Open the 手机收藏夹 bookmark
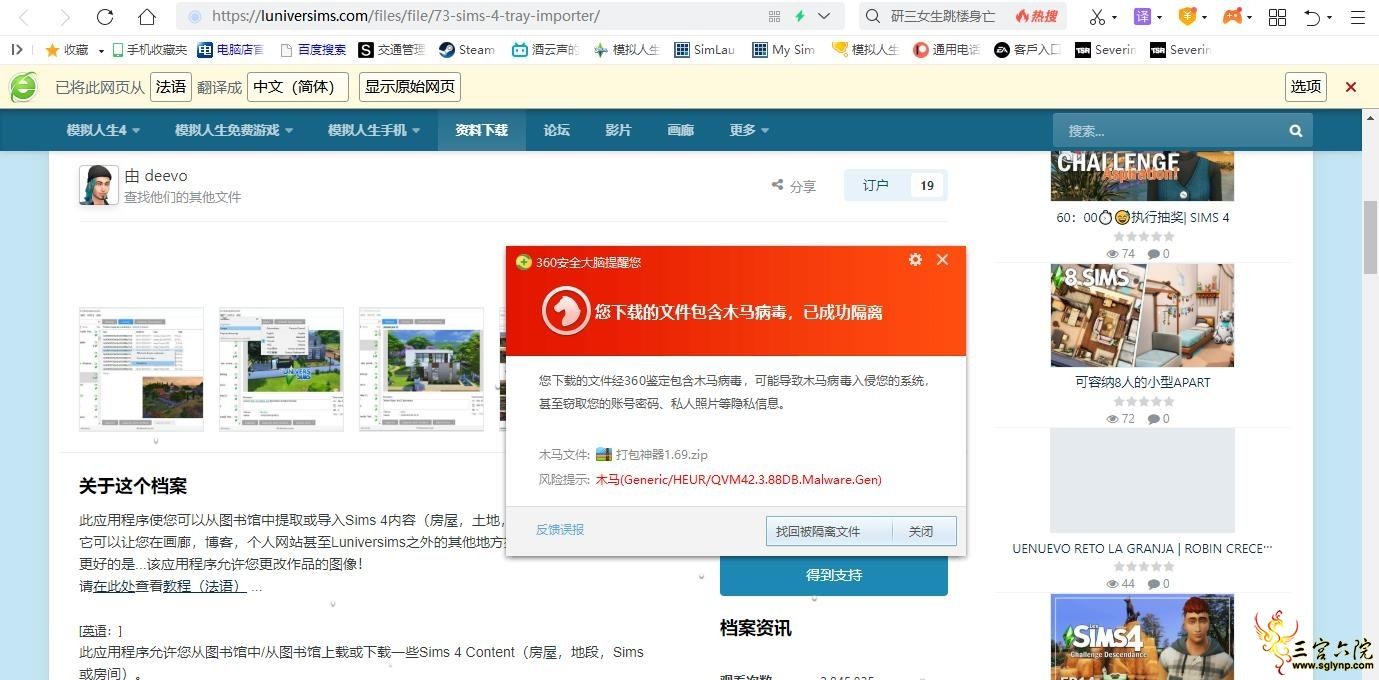Screen dimensions: 1379x680 [149, 50]
